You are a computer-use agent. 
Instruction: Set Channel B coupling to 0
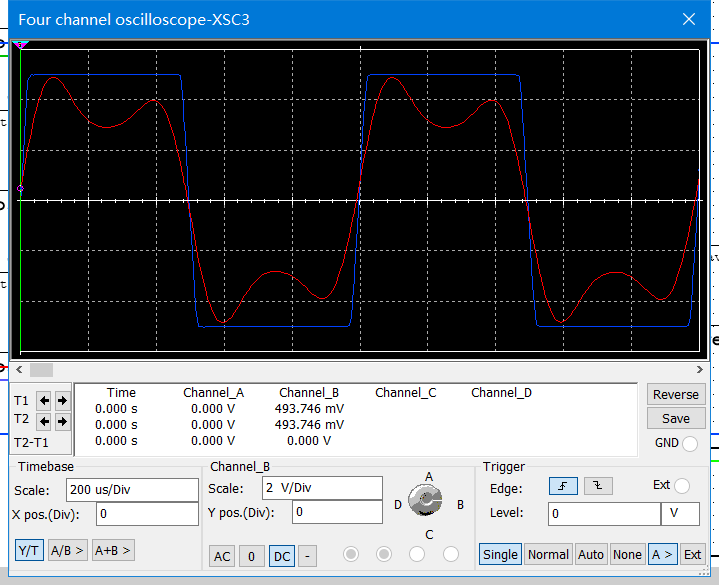click(251, 556)
